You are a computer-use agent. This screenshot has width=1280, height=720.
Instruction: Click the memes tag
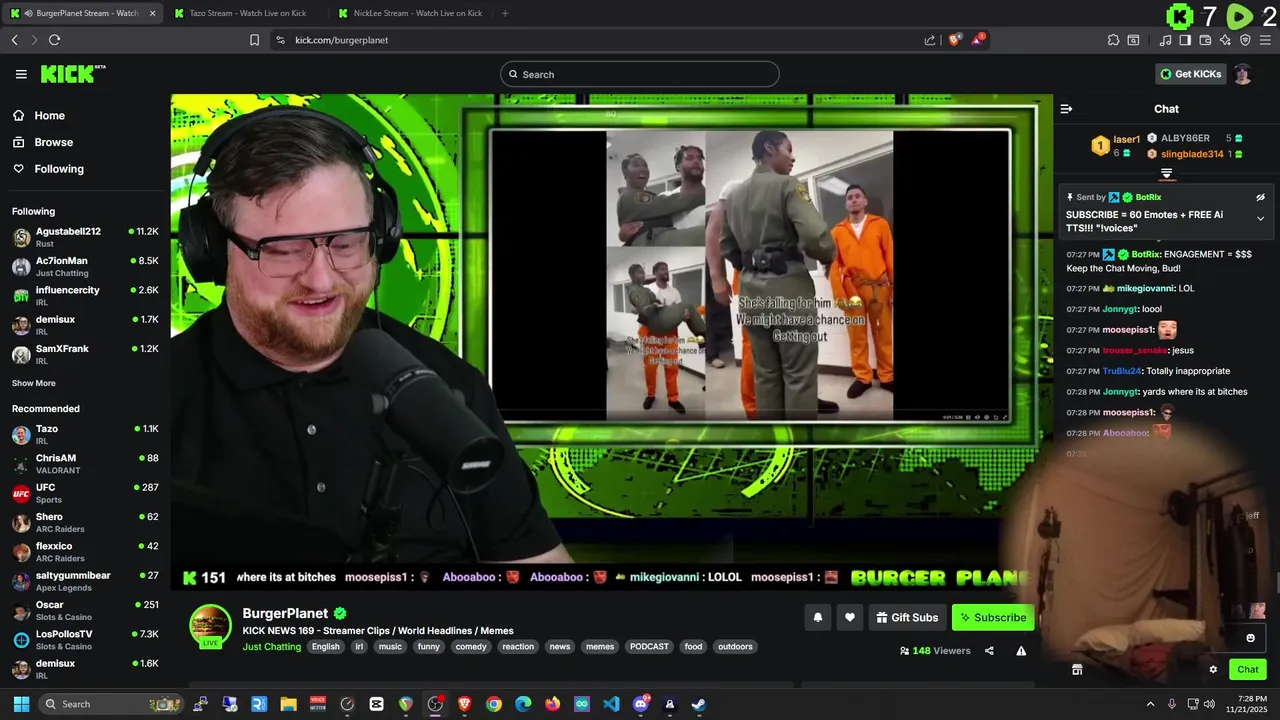tap(600, 647)
